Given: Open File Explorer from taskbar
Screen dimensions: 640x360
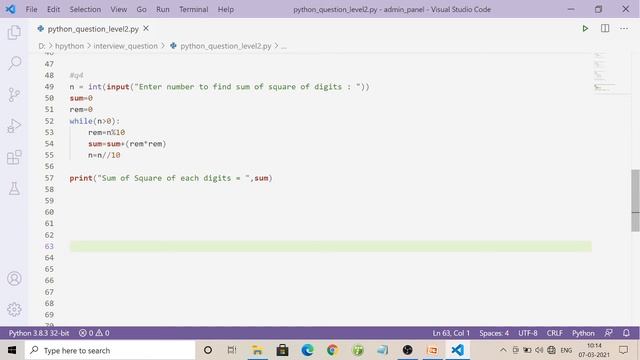Looking at the screenshot, I should click(x=257, y=350).
